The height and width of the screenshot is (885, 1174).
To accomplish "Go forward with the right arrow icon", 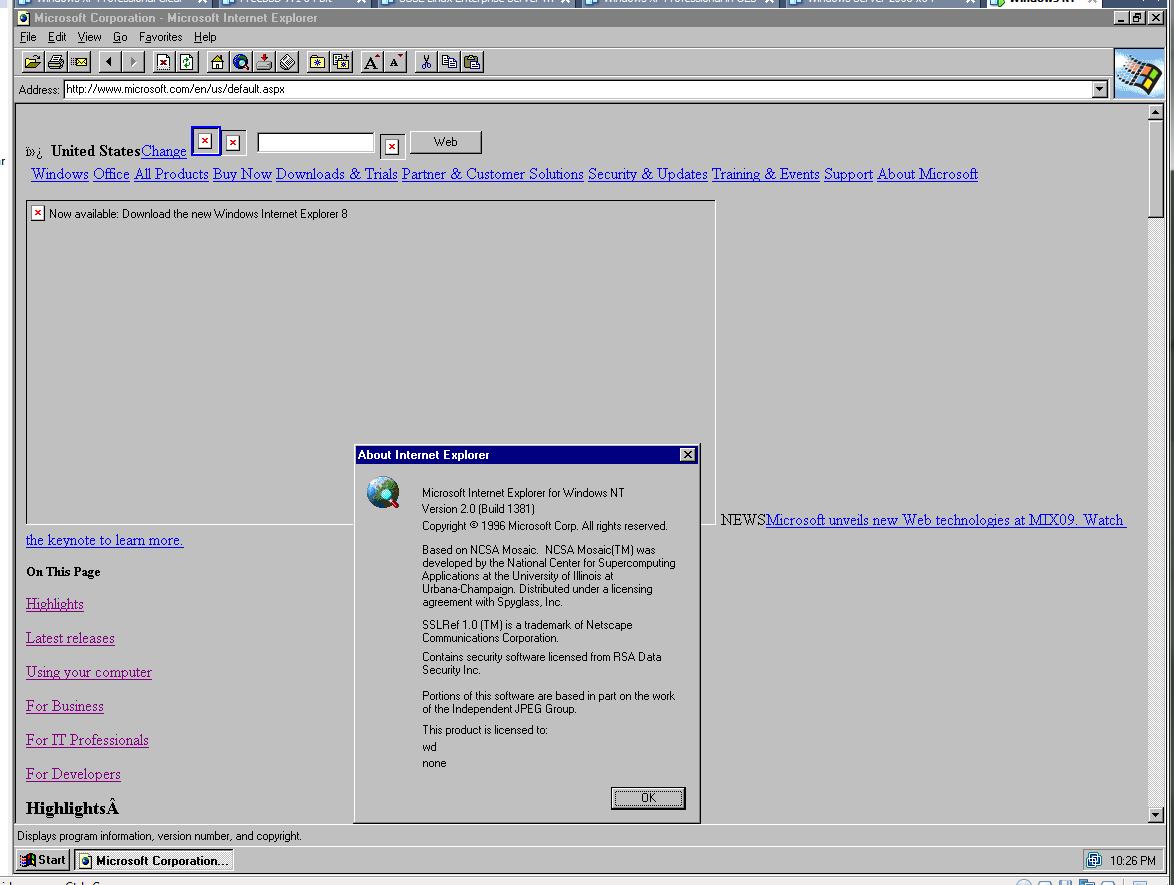I will (133, 62).
